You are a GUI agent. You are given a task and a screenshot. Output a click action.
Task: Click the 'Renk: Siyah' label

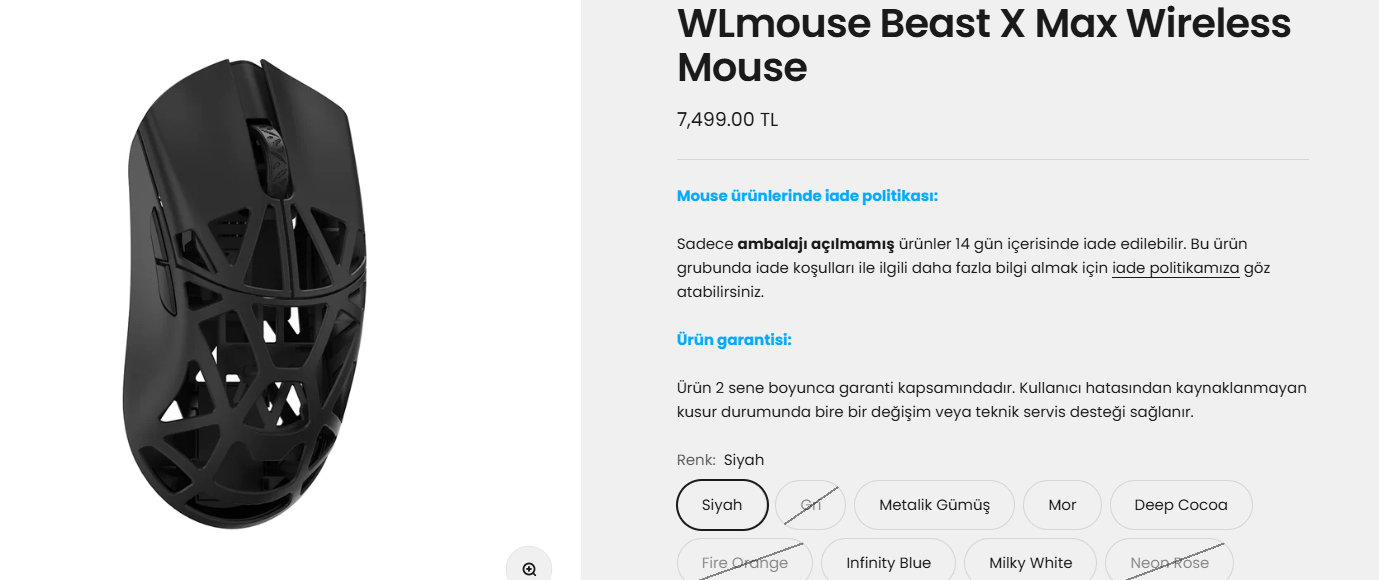click(x=720, y=460)
